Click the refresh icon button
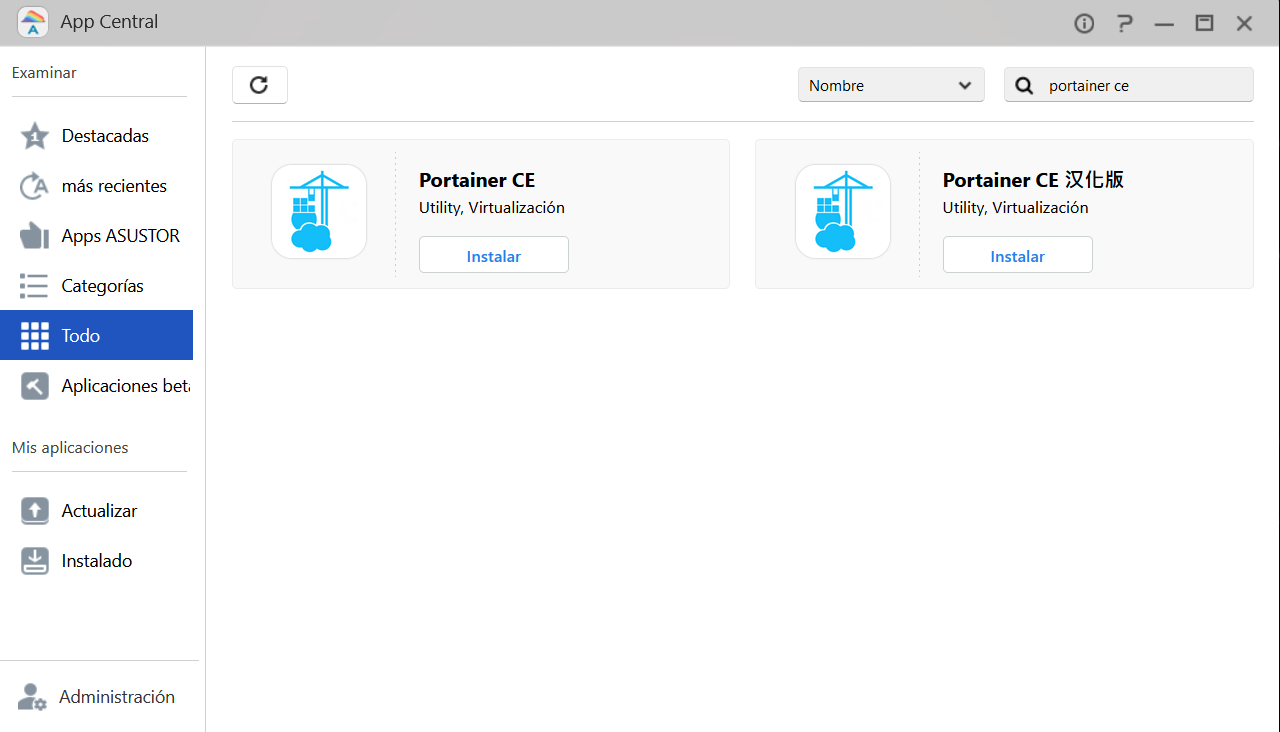This screenshot has width=1280, height=732. 259,85
